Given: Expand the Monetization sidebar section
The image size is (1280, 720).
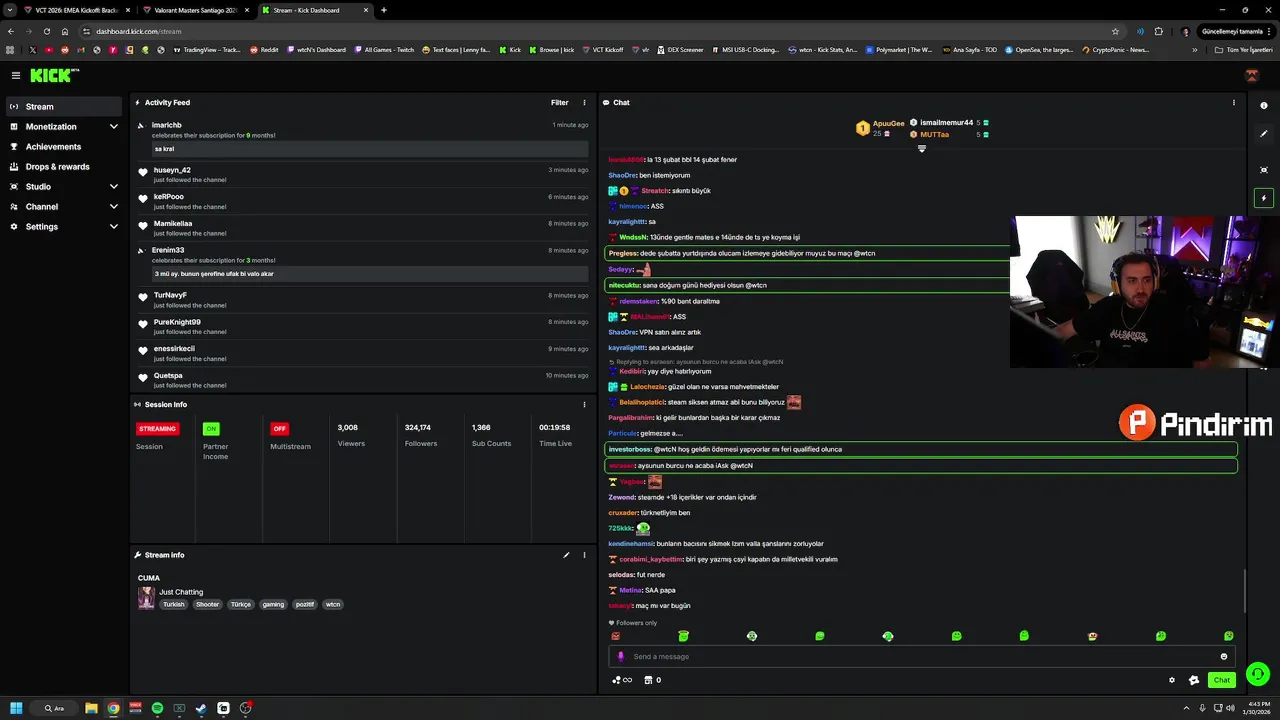Looking at the screenshot, I should click(114, 127).
